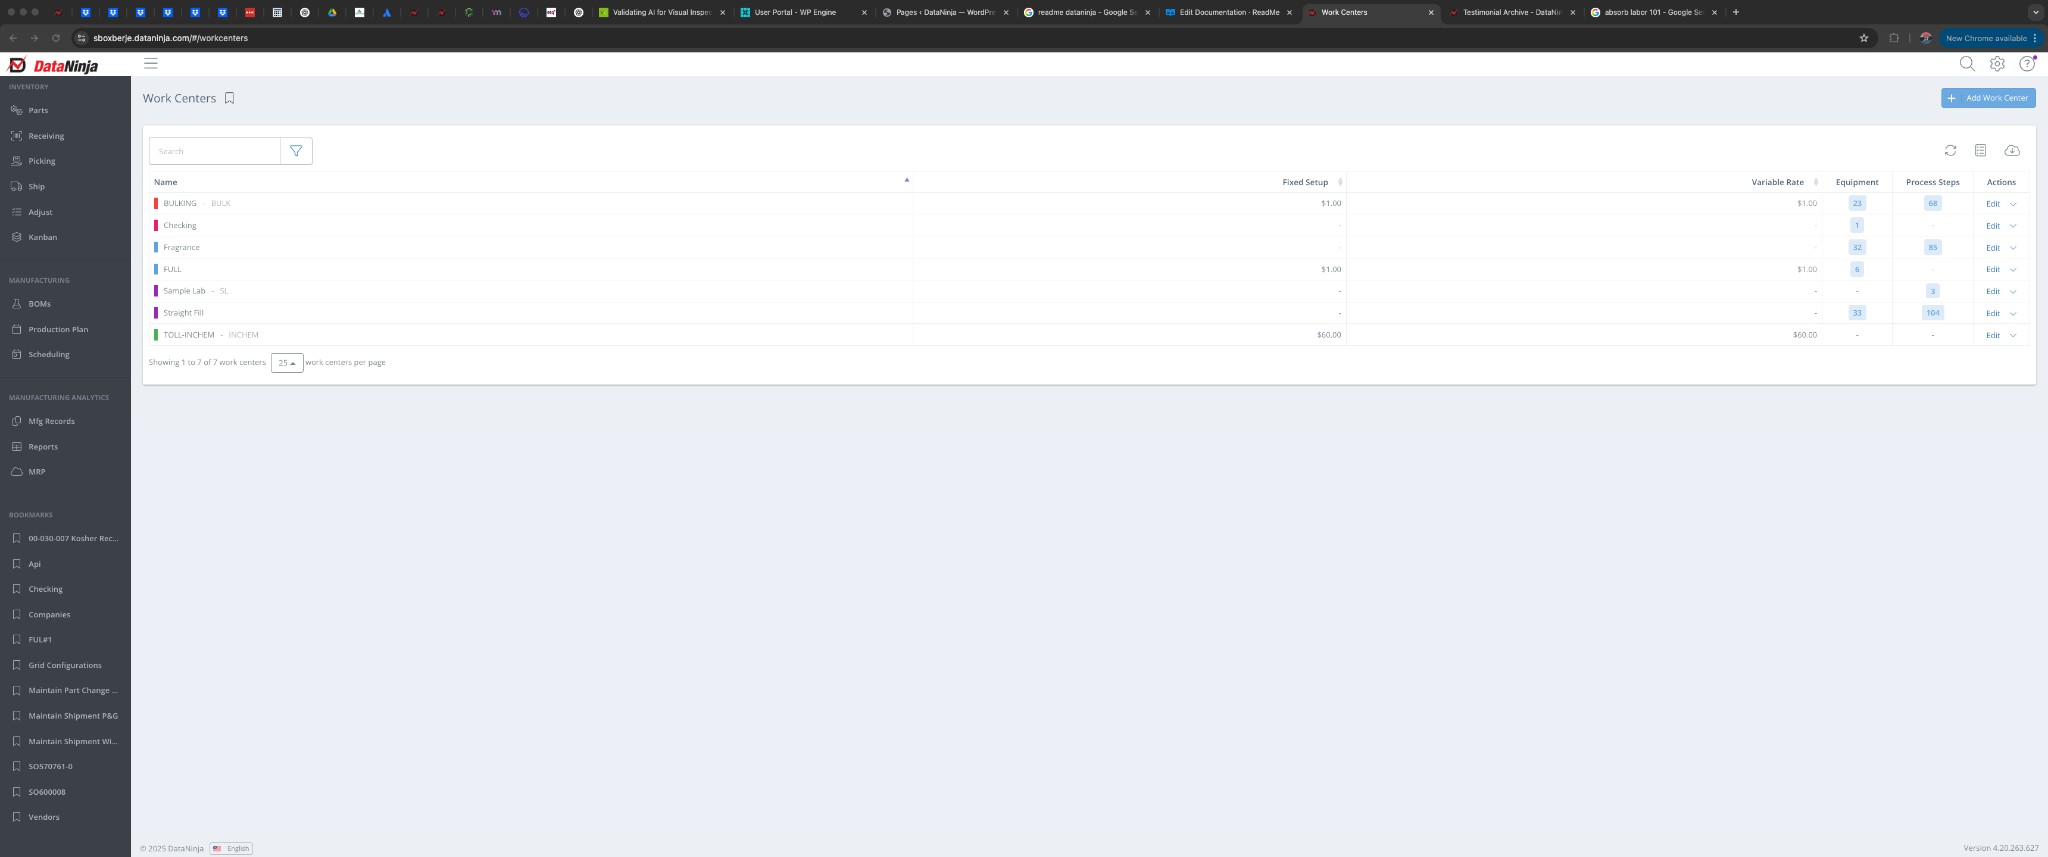
Task: Reload the browser page
Action: coord(56,38)
